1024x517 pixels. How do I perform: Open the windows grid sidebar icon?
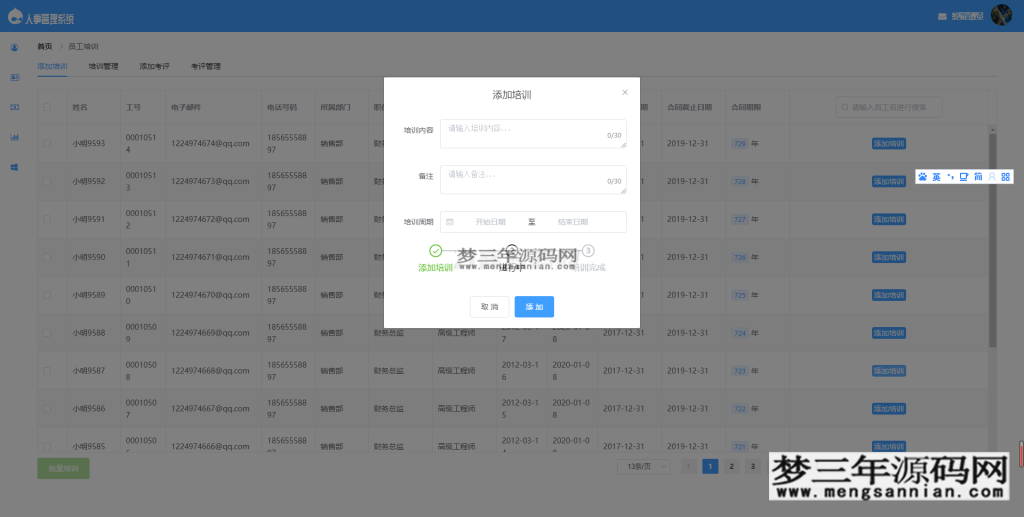(14, 168)
